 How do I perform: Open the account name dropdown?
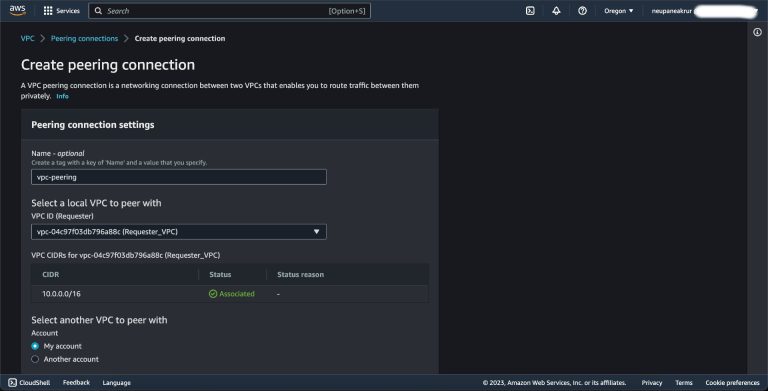point(704,11)
